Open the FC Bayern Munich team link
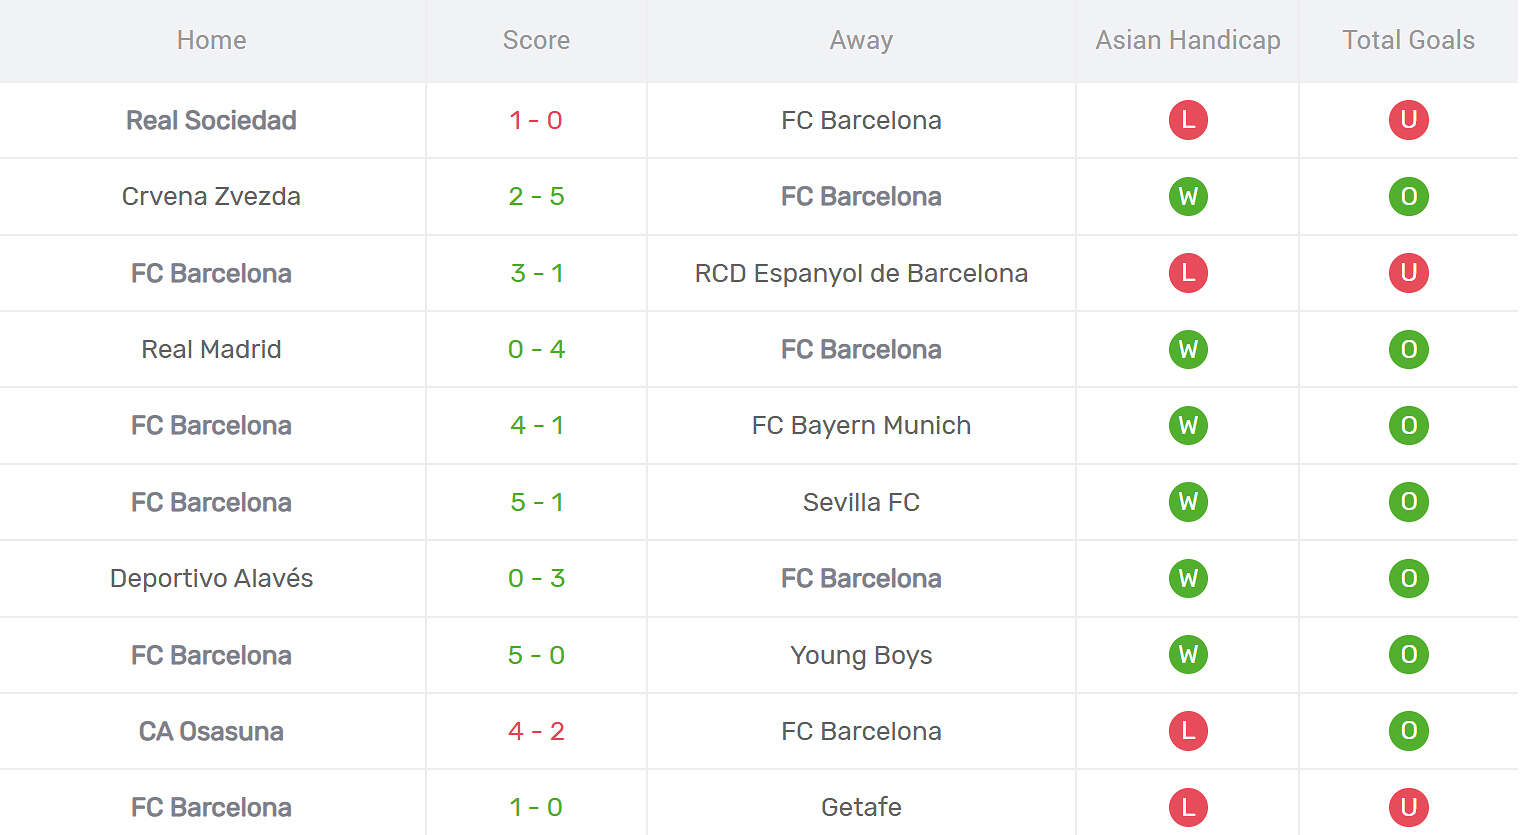 pos(861,426)
